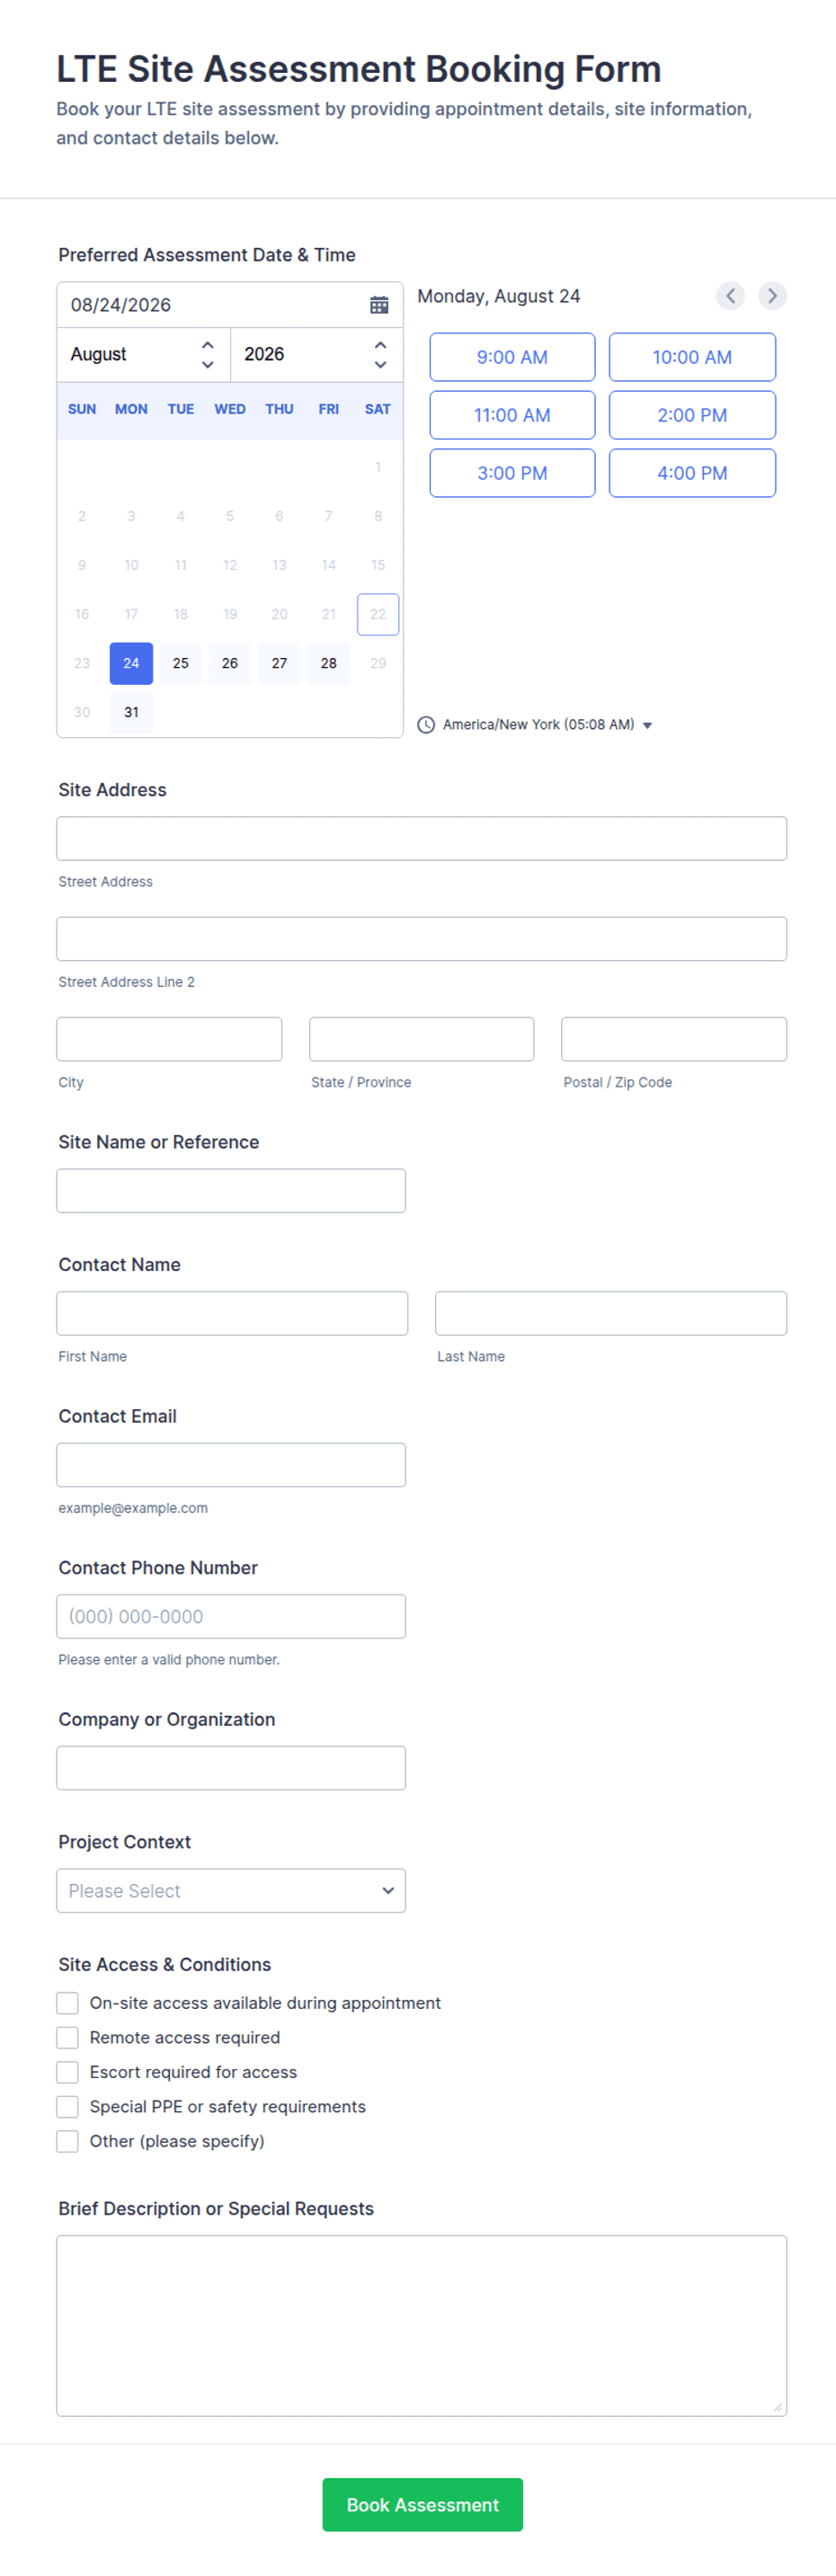Tick the Remote access required checkbox
The width and height of the screenshot is (836, 2576).
coord(67,2038)
